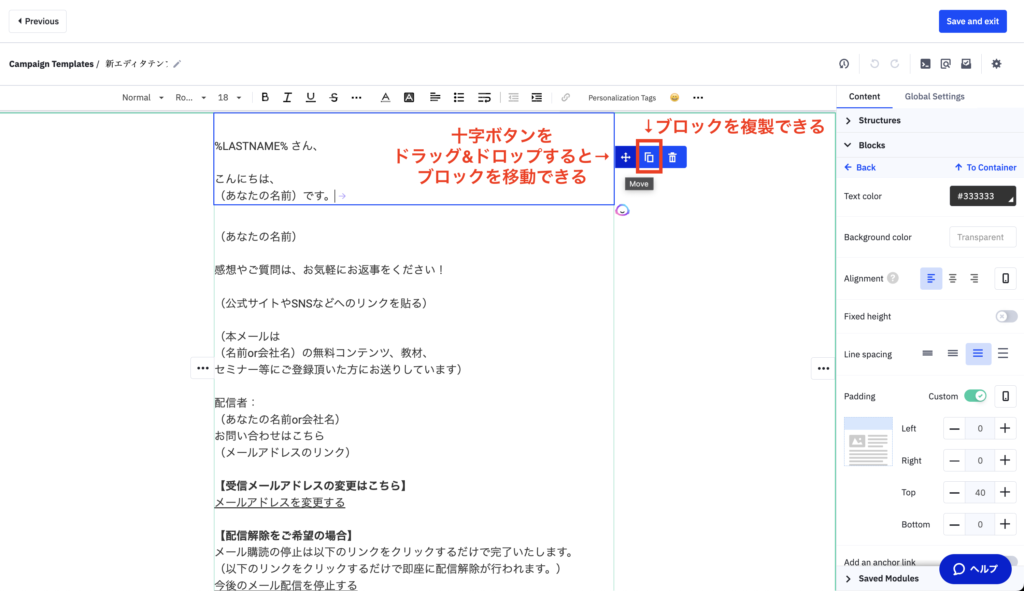Open editor settings with the gear icon
This screenshot has height=591, width=1024.
point(996,64)
